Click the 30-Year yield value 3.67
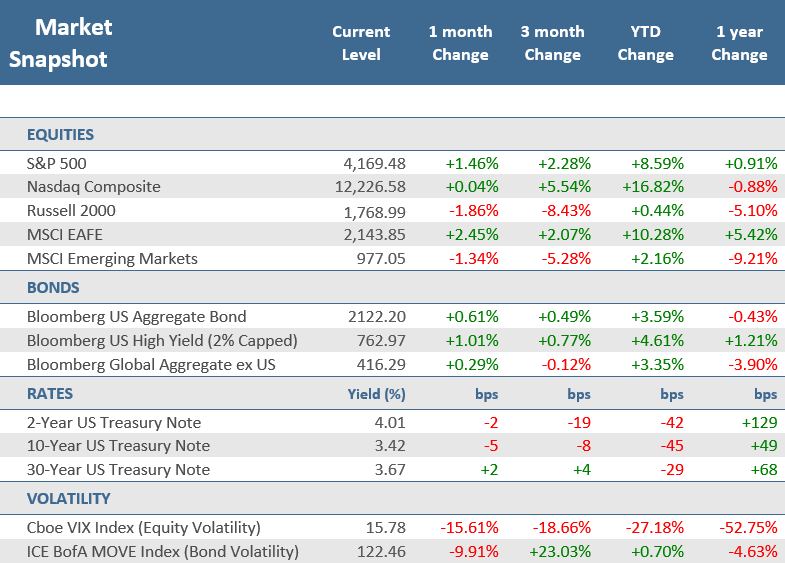The height and width of the screenshot is (563, 785). 390,470
